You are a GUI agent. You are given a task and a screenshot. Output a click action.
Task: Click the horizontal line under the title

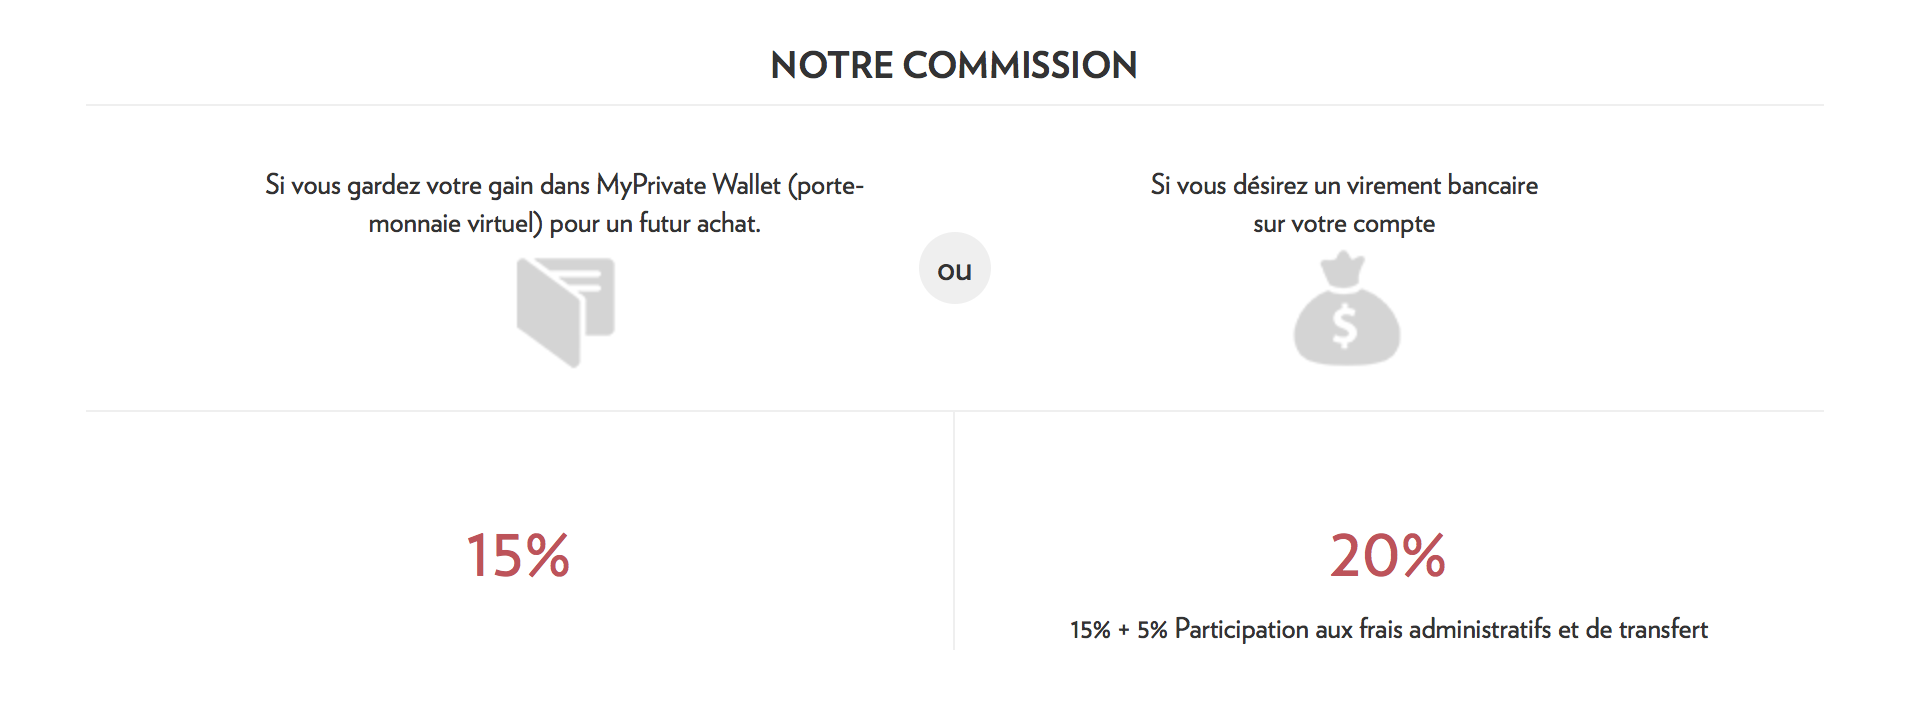[954, 105]
